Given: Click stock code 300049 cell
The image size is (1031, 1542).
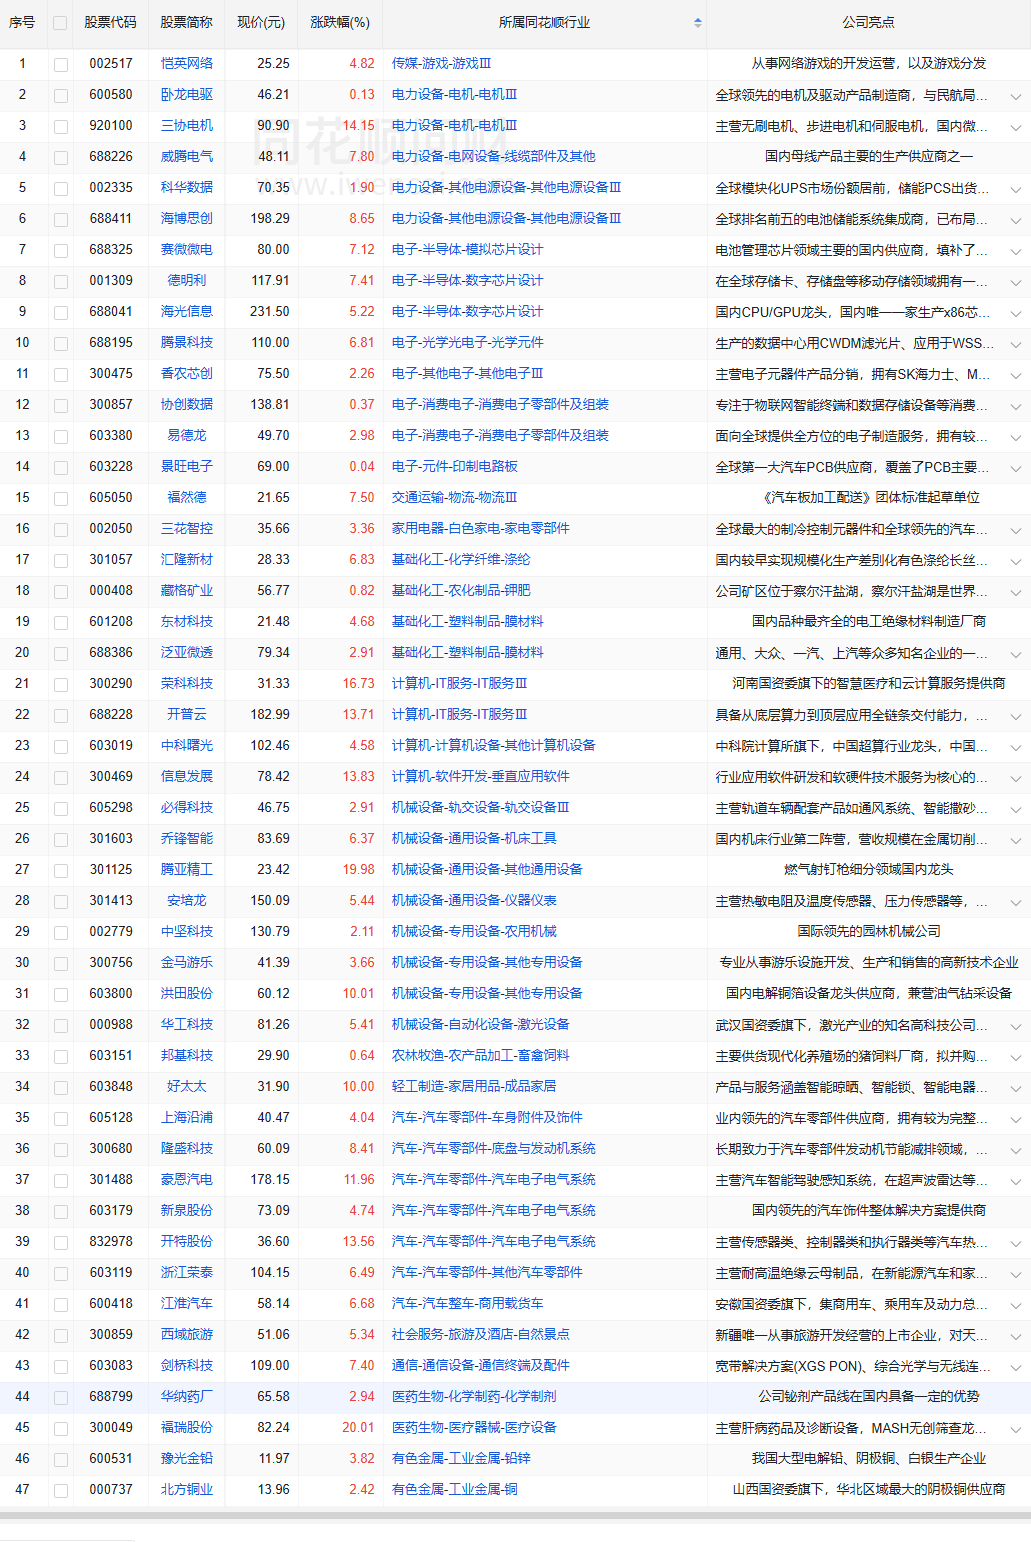Looking at the screenshot, I should click(111, 1427).
